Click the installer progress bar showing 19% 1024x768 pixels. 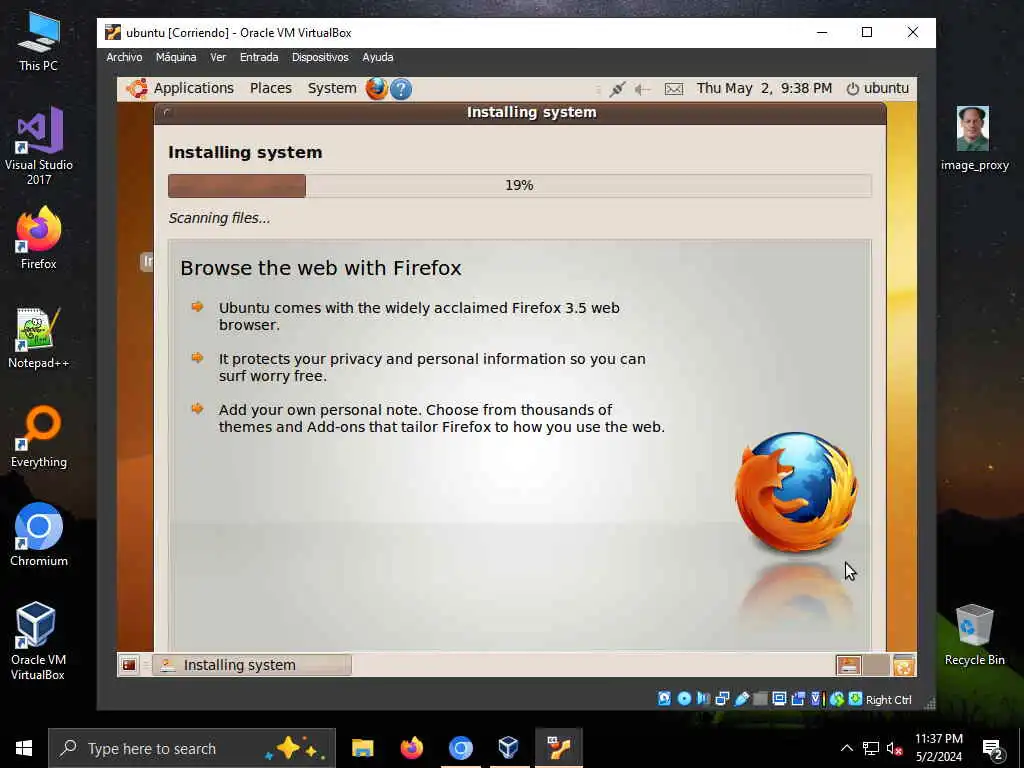click(519, 185)
